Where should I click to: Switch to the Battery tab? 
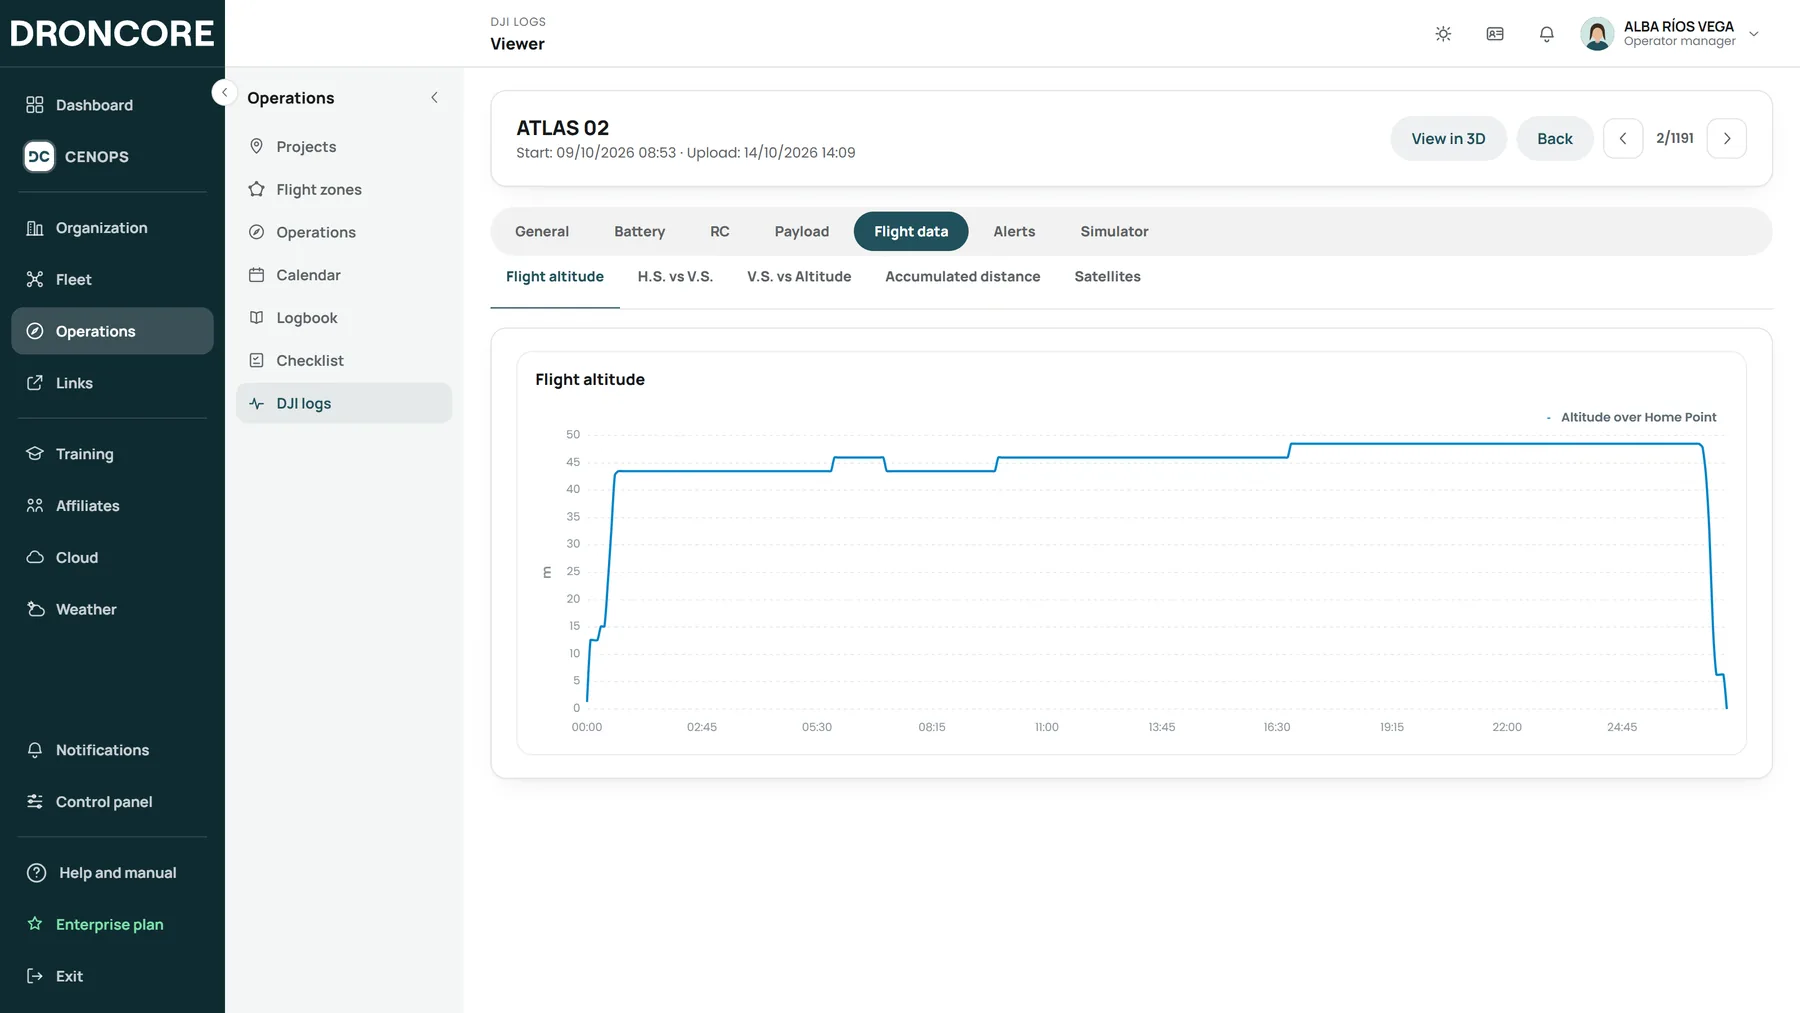(640, 232)
